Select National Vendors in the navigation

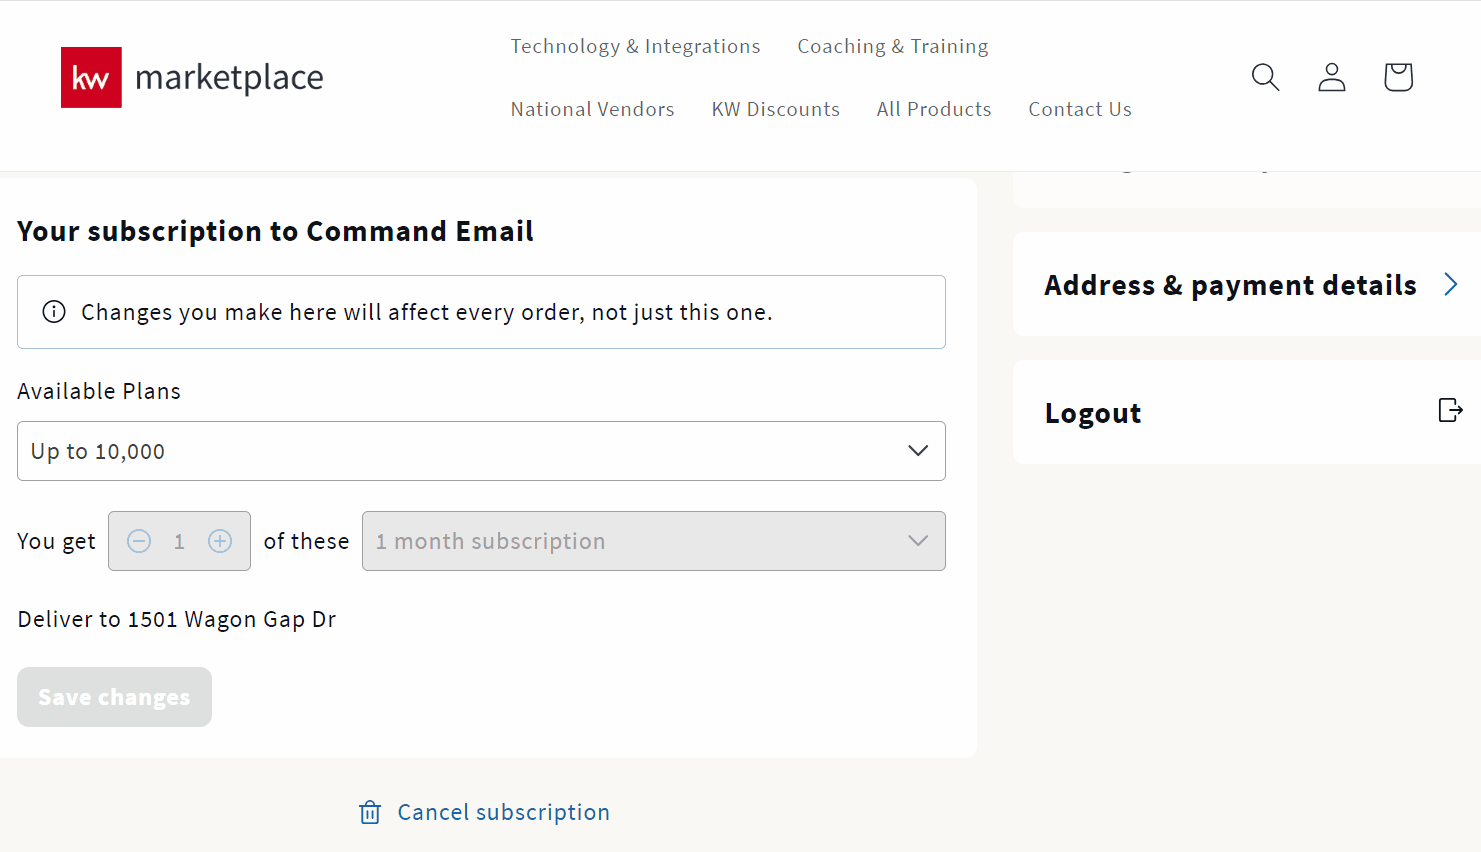pyautogui.click(x=592, y=109)
